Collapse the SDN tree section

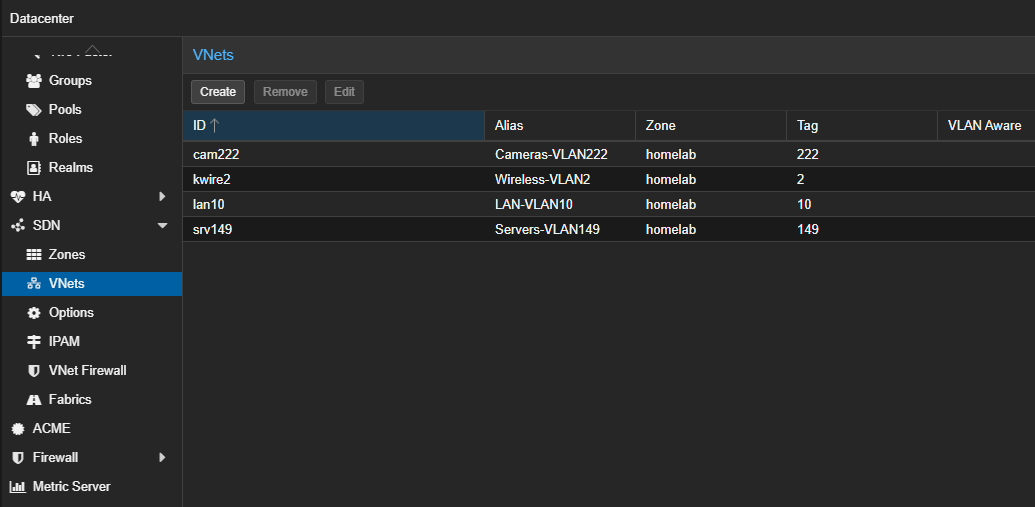162,226
